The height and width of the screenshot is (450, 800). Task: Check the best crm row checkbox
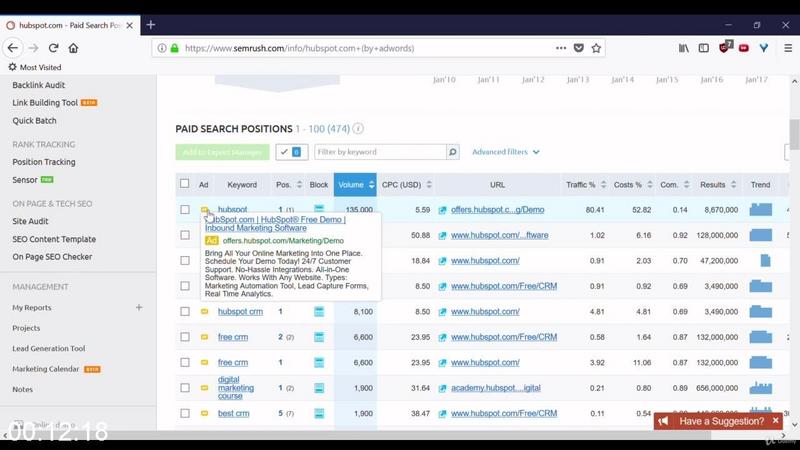pos(185,413)
